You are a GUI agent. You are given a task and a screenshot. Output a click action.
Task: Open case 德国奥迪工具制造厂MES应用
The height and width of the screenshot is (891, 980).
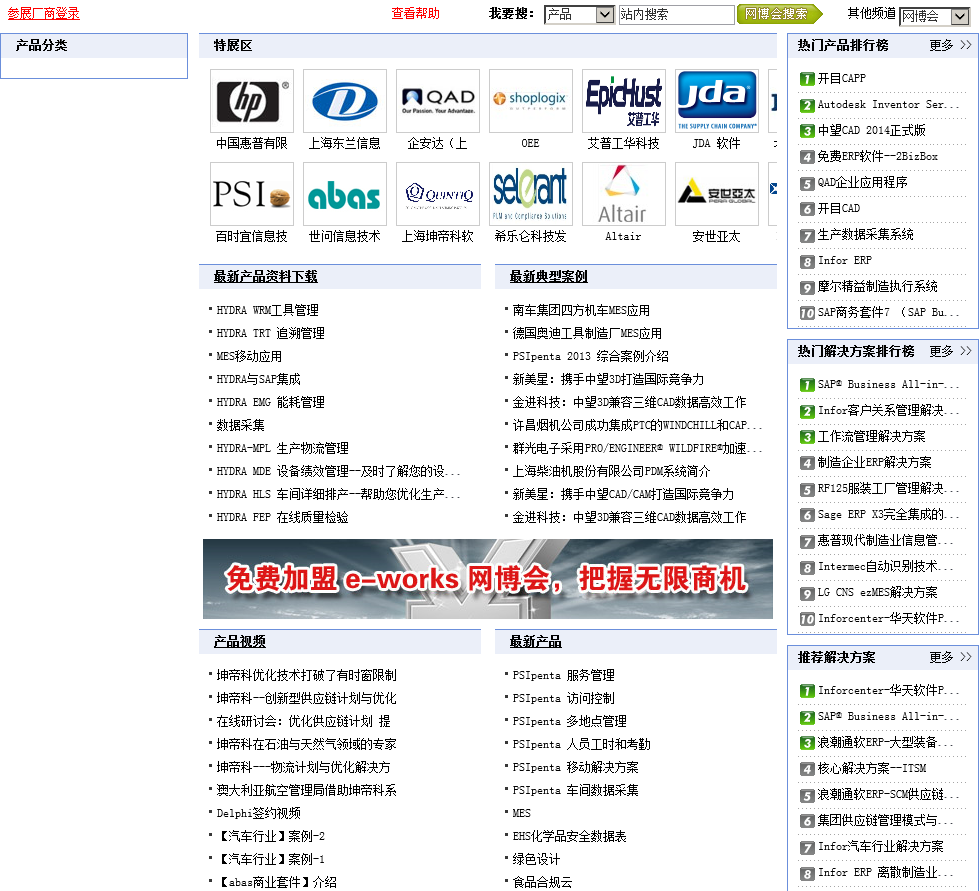588,333
